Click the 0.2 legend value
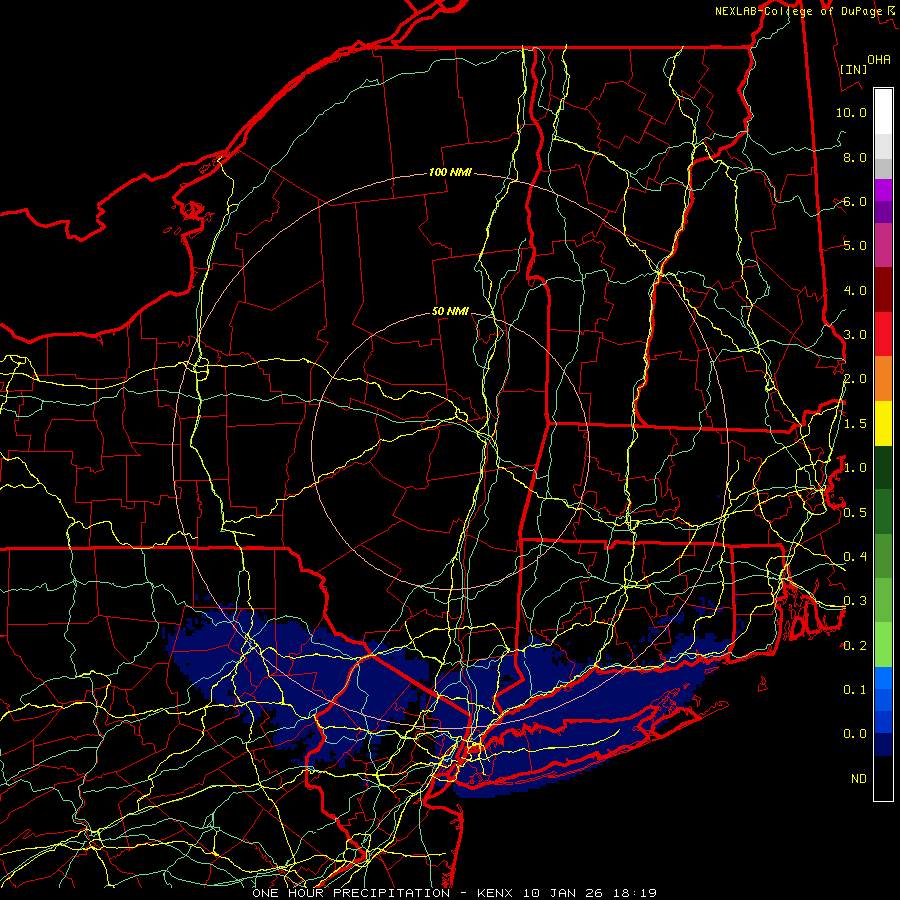This screenshot has width=900, height=900. [x=854, y=646]
